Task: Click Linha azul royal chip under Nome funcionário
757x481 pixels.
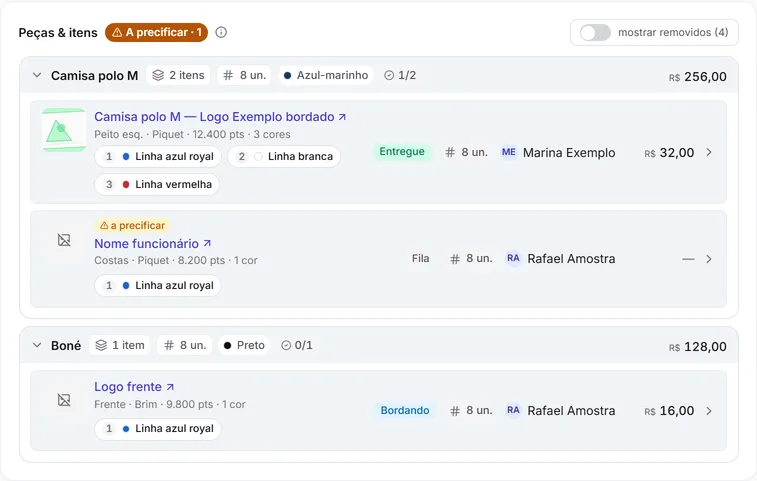Action: tap(158, 285)
